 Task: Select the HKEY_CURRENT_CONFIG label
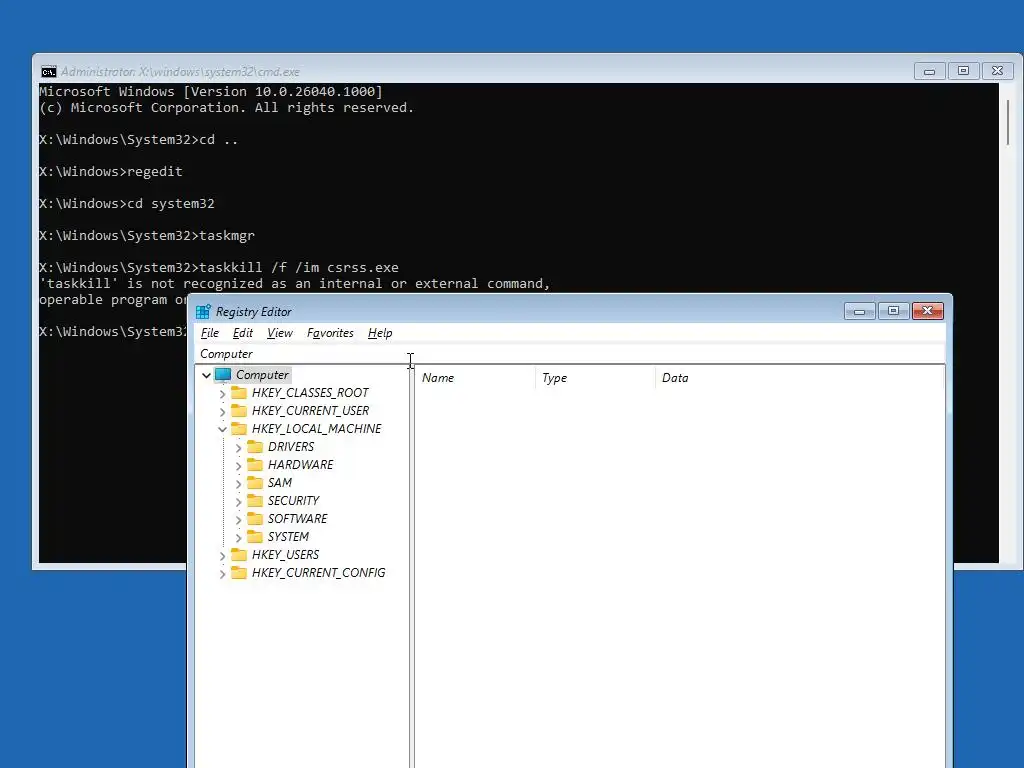[319, 573]
